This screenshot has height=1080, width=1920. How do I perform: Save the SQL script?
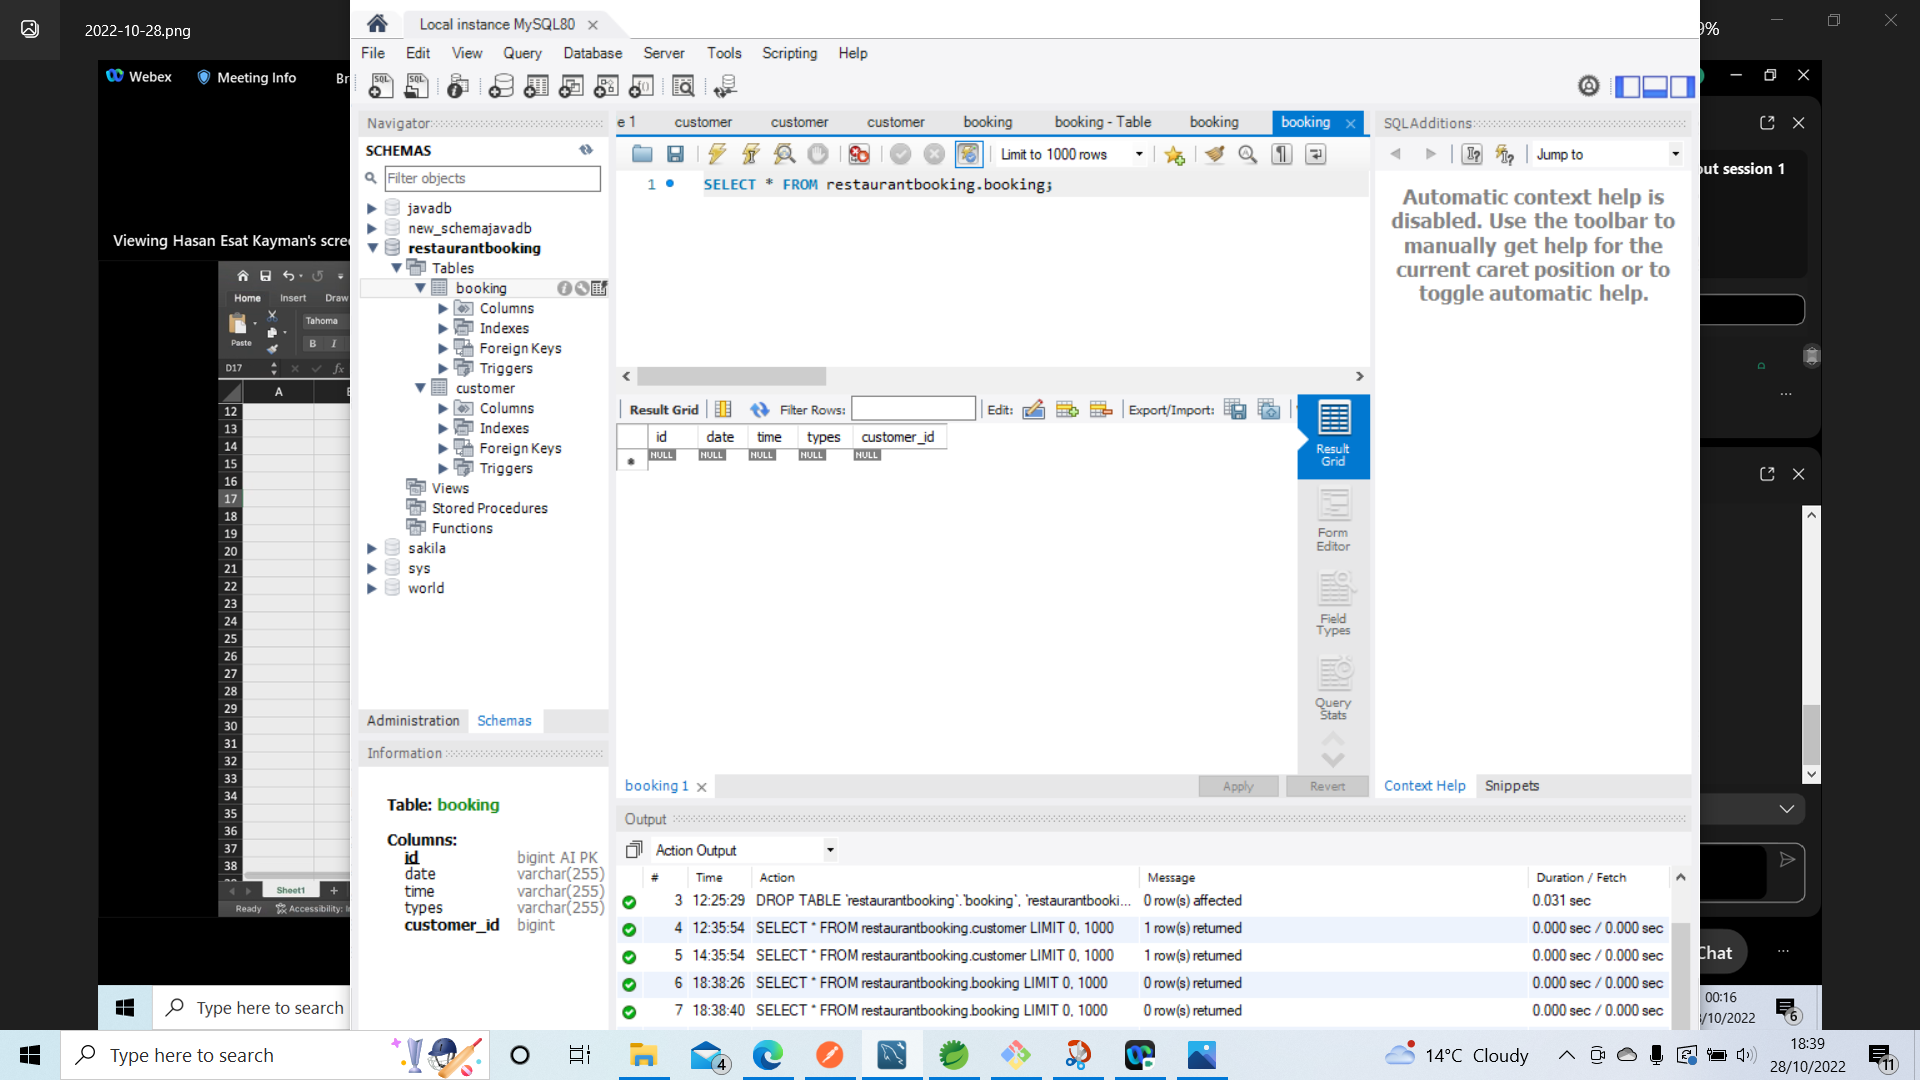coord(676,154)
